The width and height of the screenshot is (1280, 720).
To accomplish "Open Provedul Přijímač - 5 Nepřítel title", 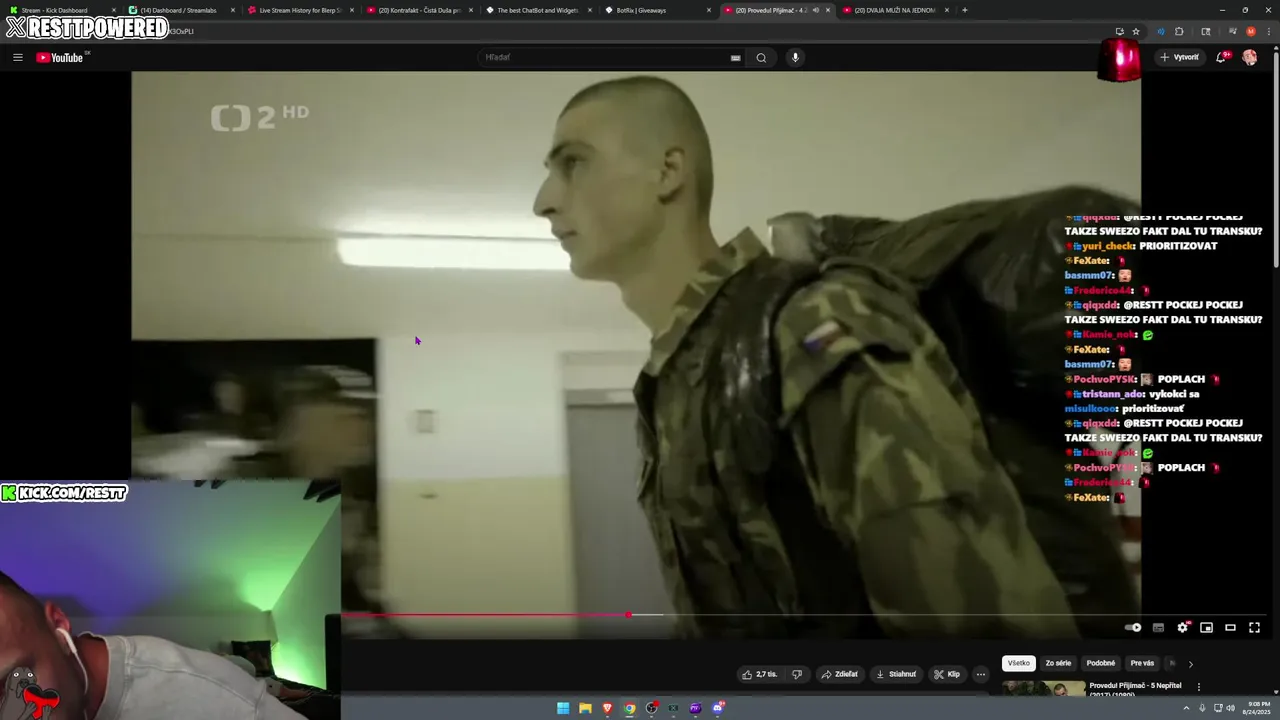I will point(1135,686).
